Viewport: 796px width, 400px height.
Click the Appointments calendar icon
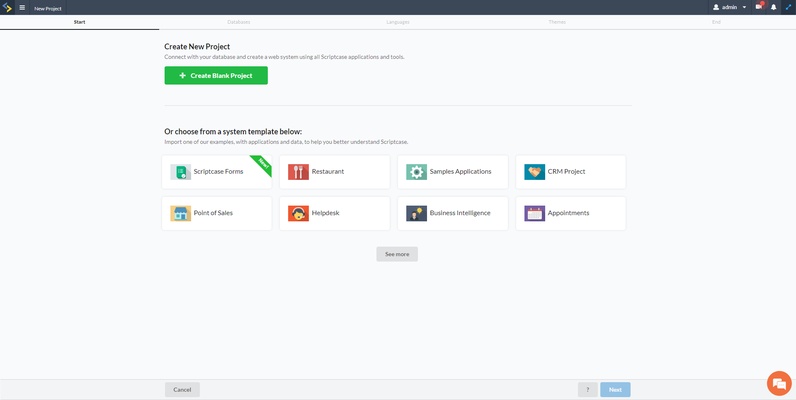pyautogui.click(x=535, y=213)
